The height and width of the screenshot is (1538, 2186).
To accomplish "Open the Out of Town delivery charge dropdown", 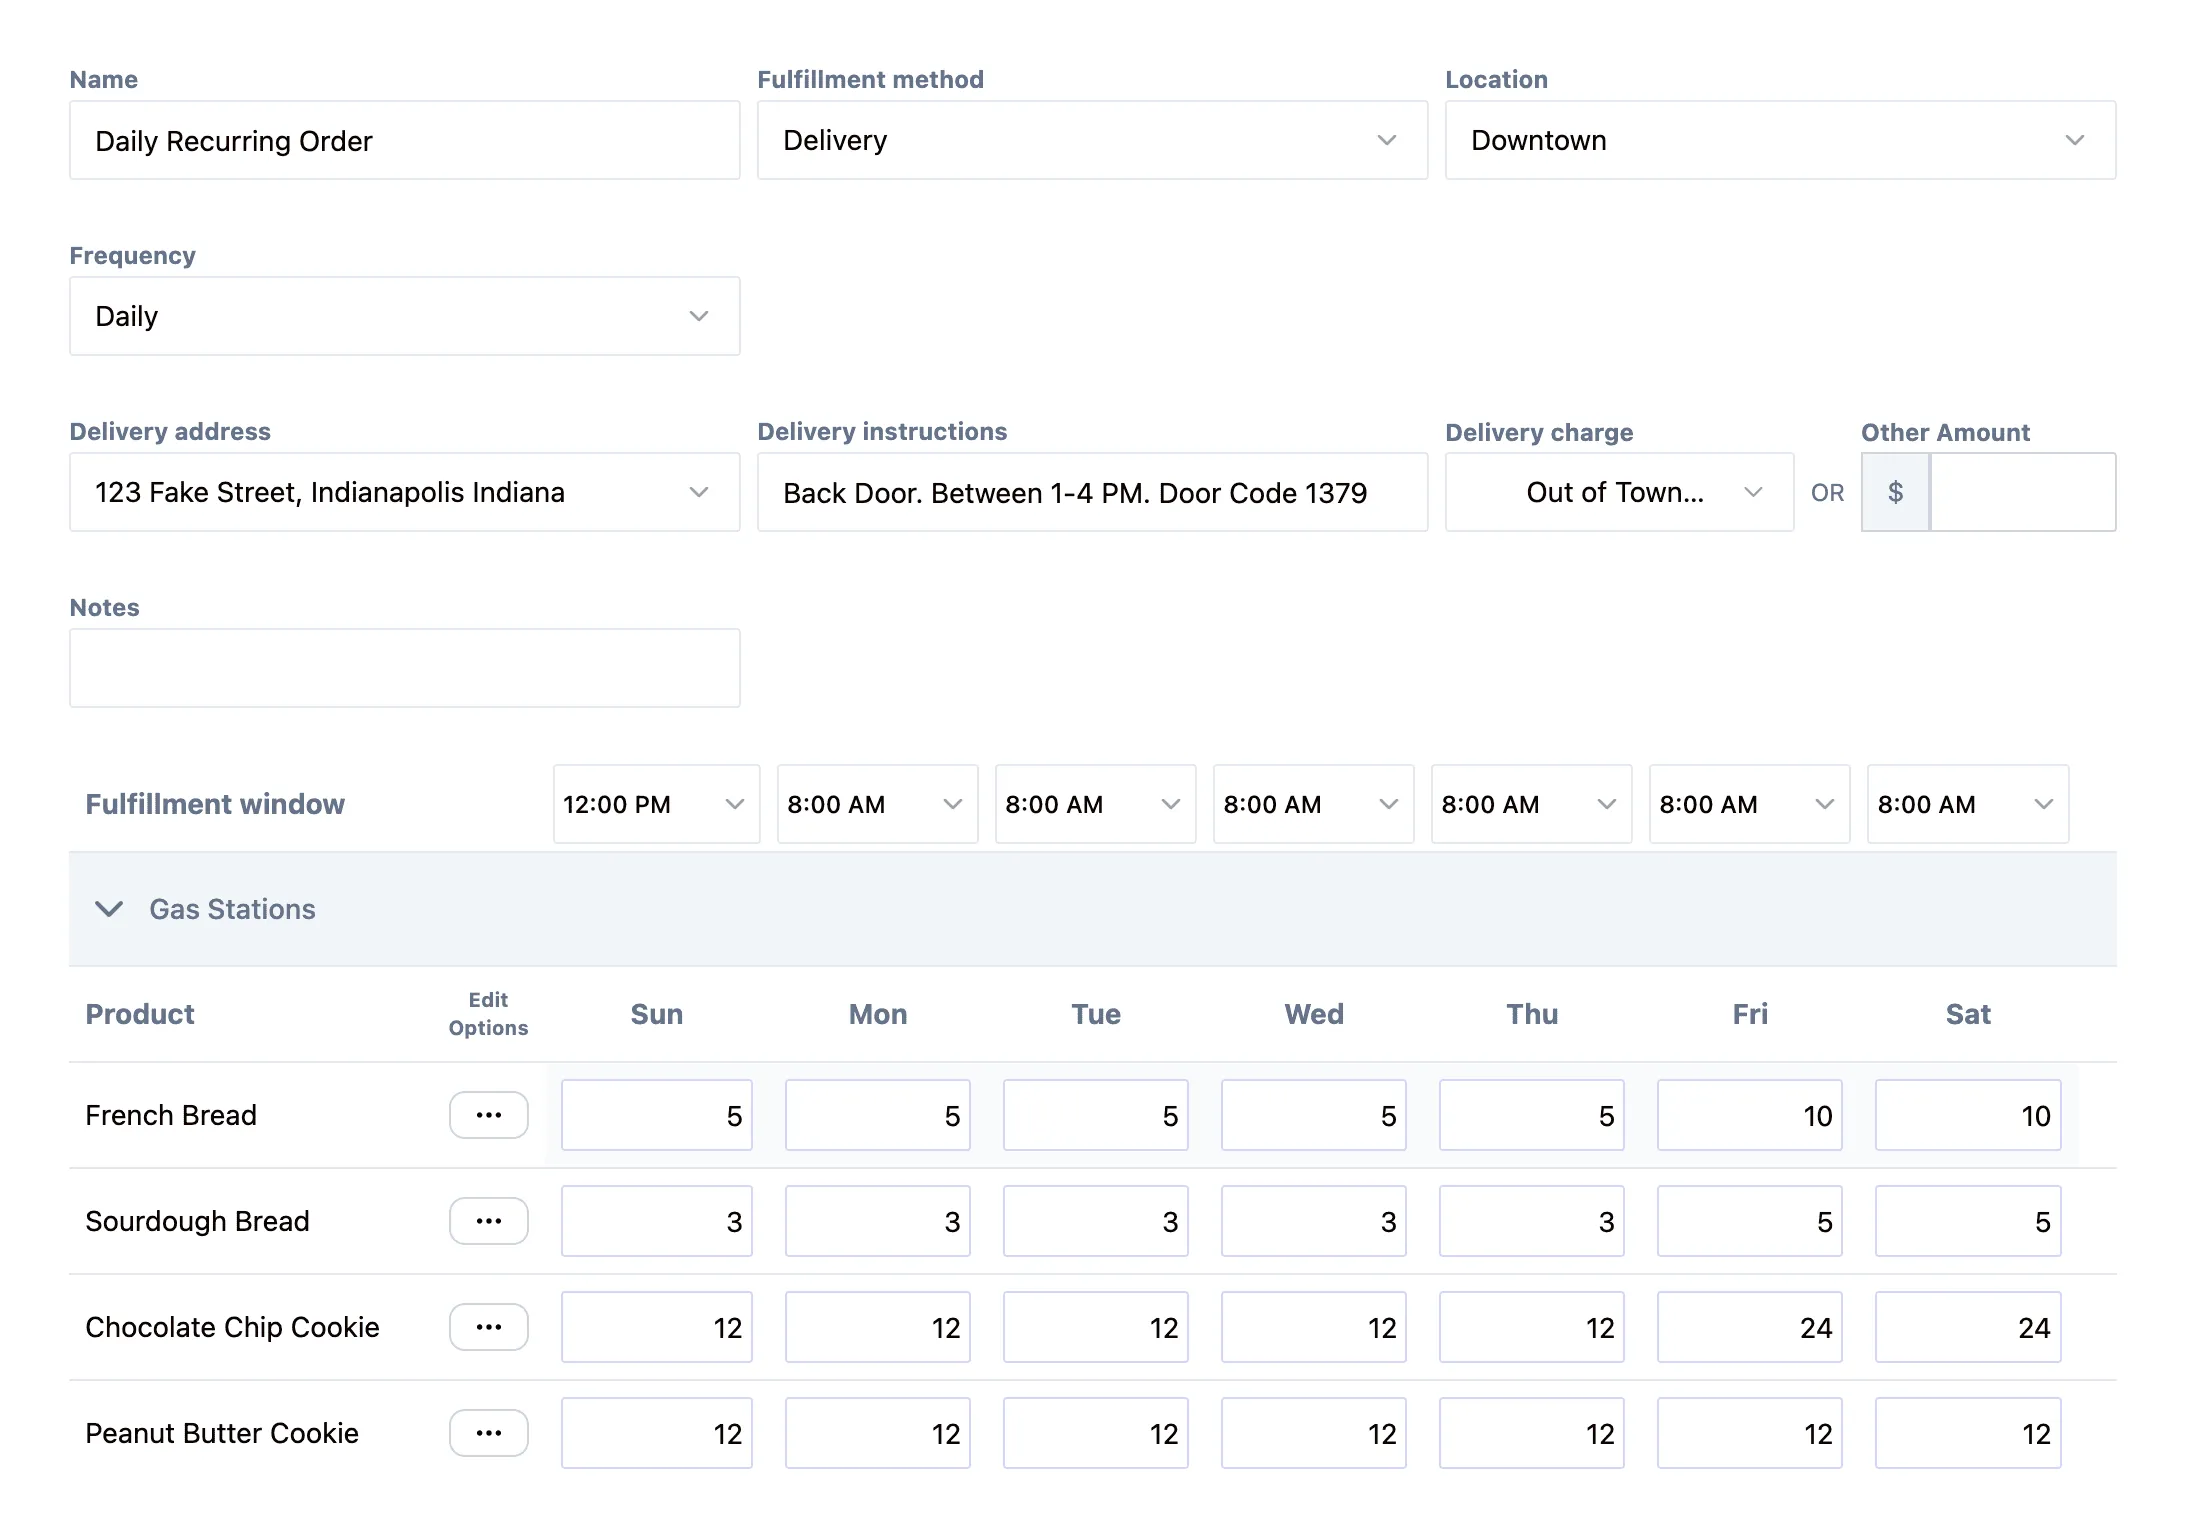I will click(x=1618, y=492).
